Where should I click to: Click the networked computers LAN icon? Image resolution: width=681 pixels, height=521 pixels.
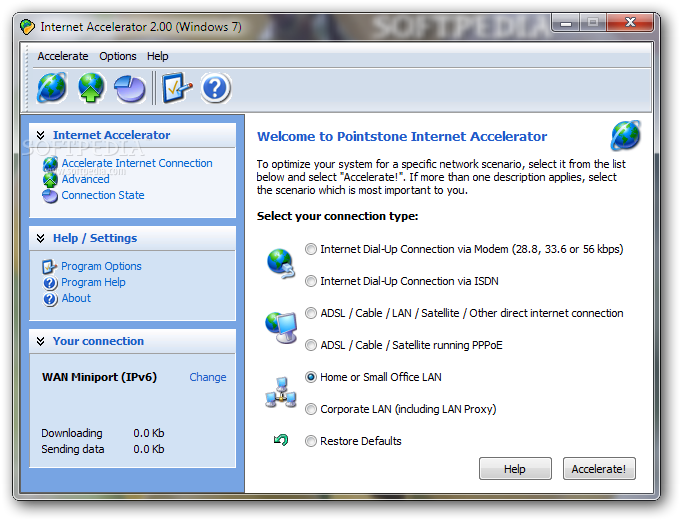tap(281, 392)
